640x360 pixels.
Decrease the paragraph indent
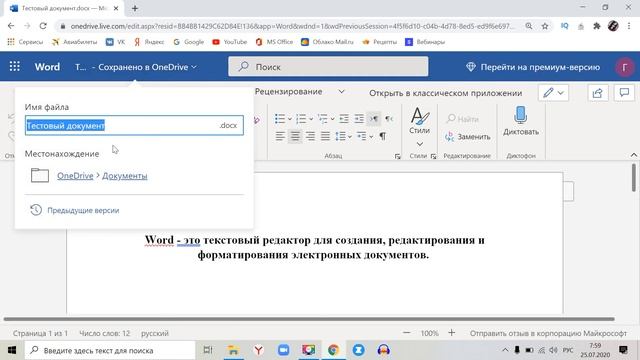(344, 119)
